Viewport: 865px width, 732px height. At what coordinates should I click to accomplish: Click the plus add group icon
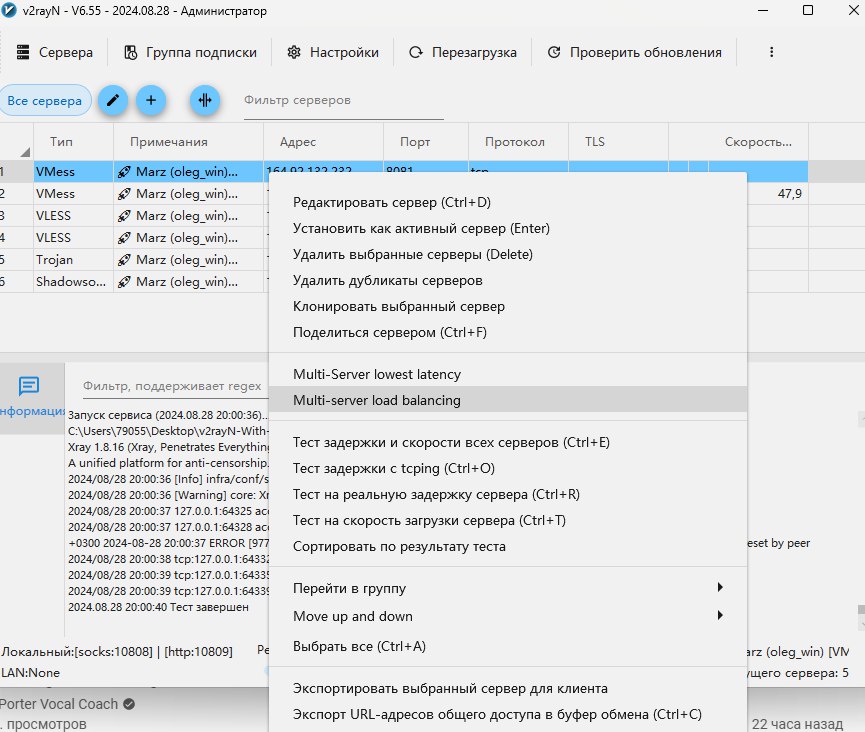[x=150, y=100]
